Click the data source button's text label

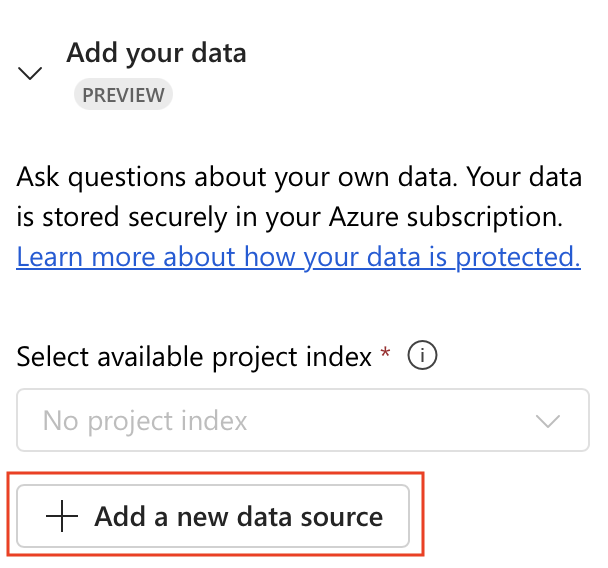[238, 517]
